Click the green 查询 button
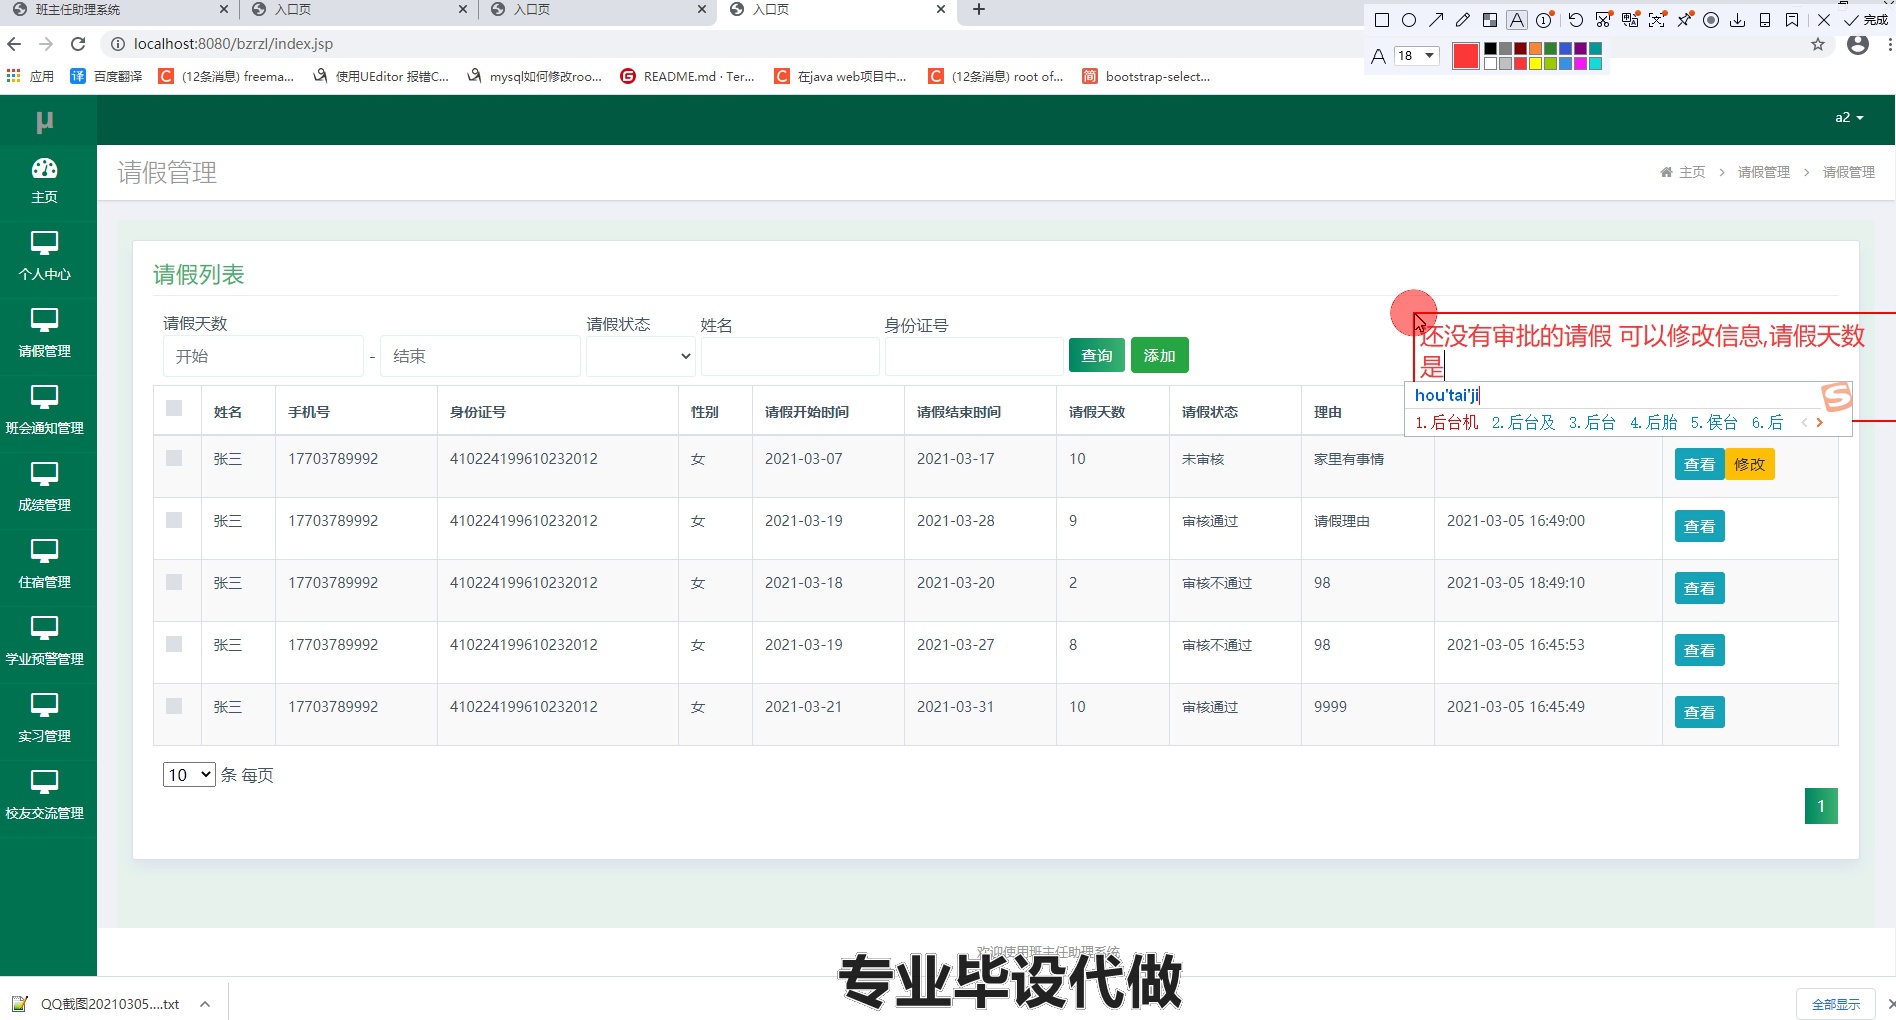Screen dimensions: 1896x1020 click(1097, 355)
